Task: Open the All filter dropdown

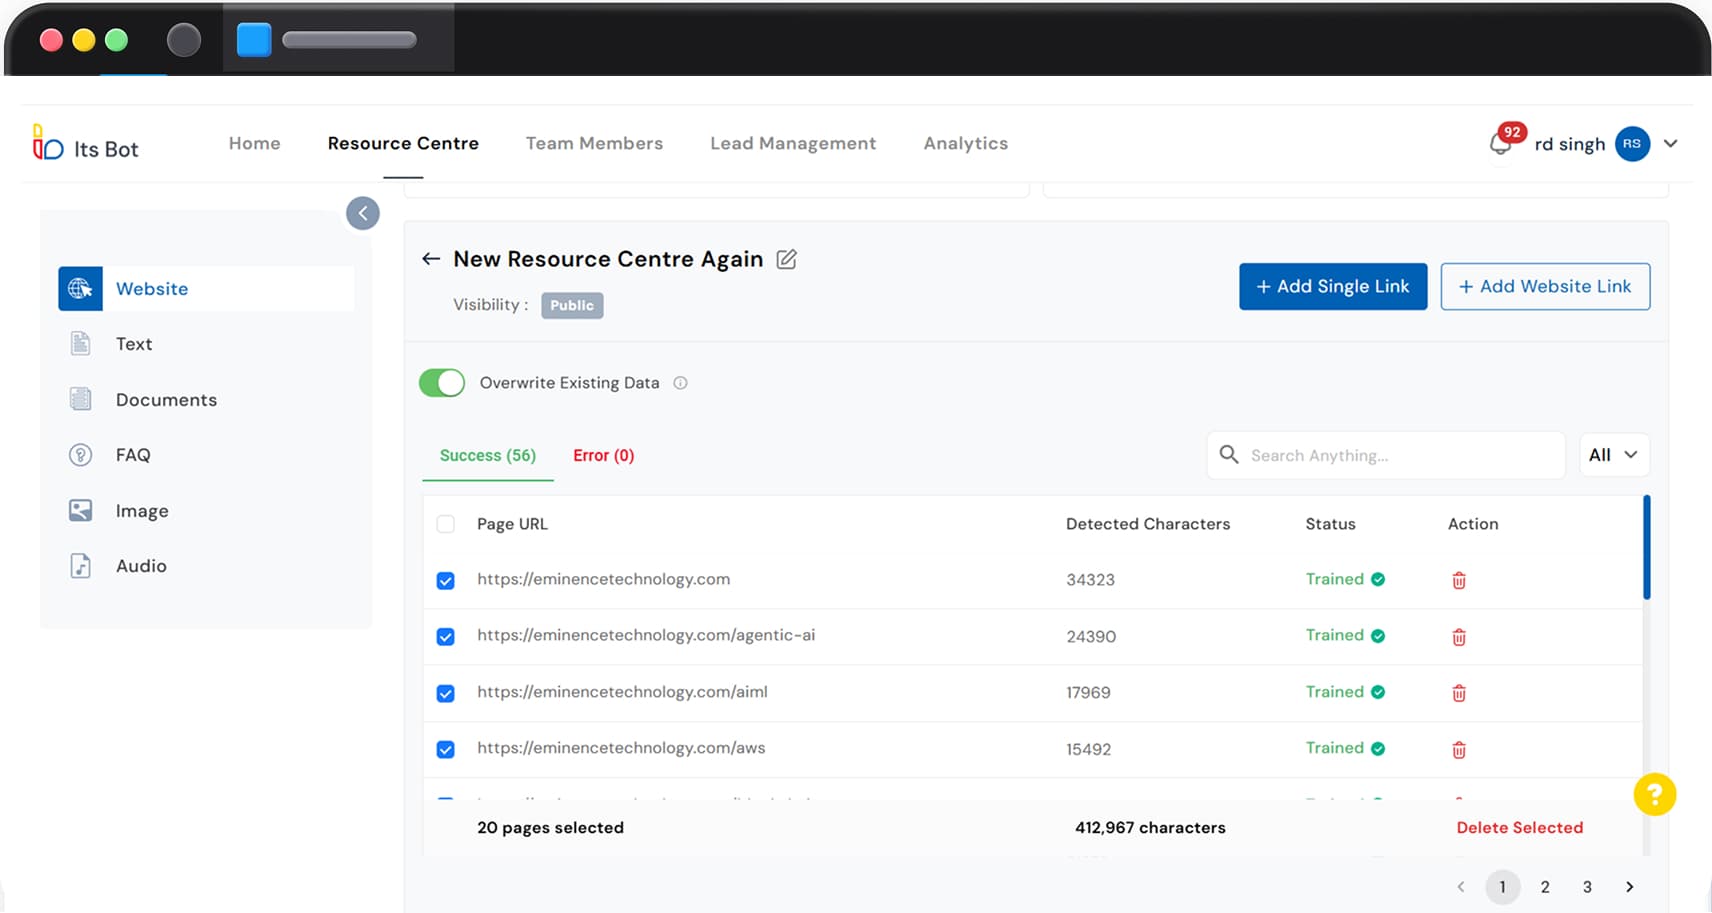Action: point(1614,455)
